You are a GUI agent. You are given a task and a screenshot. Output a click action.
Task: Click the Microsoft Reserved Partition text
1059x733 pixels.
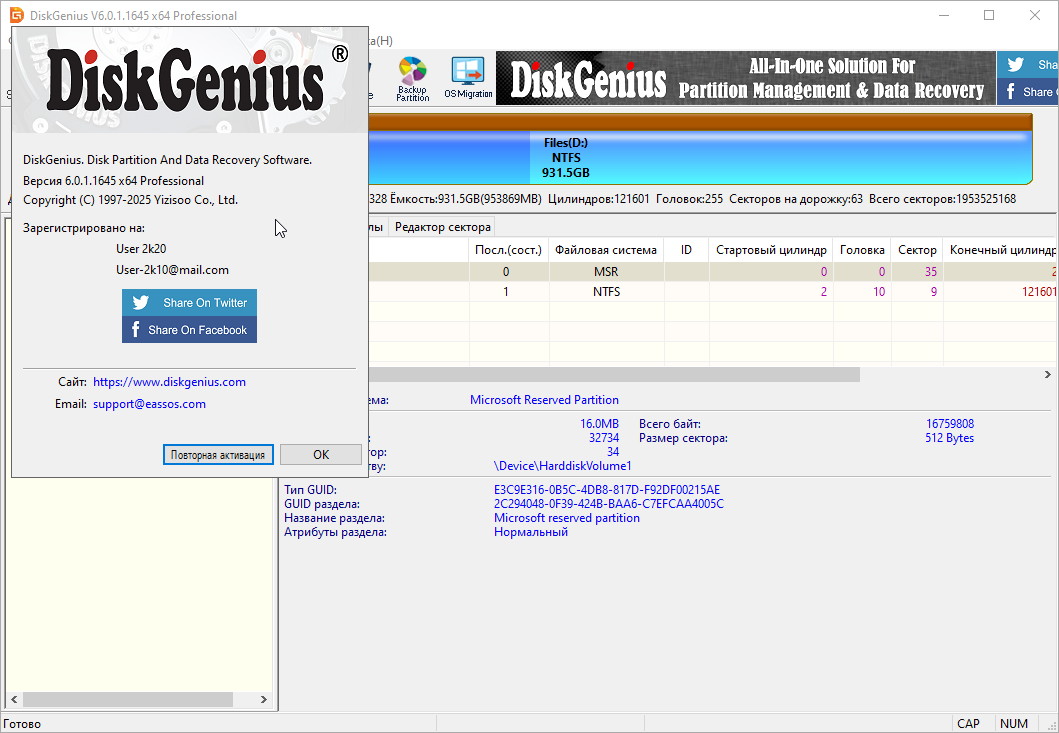[544, 400]
